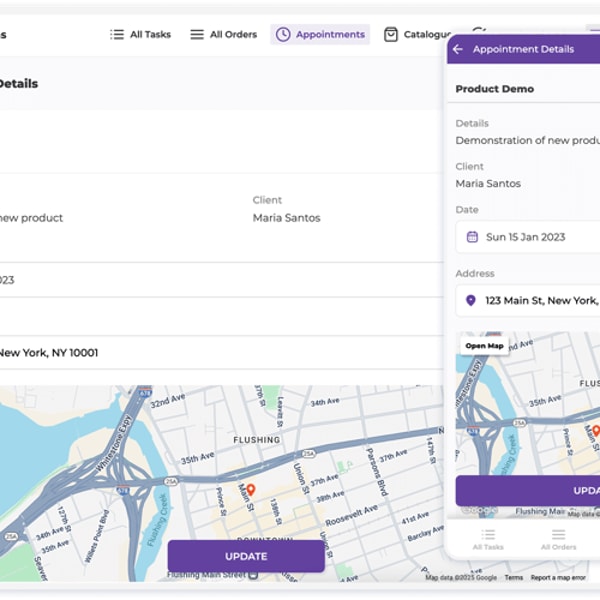Click the Whitestone Expy label on the large map
600x600 pixels.
[114, 443]
